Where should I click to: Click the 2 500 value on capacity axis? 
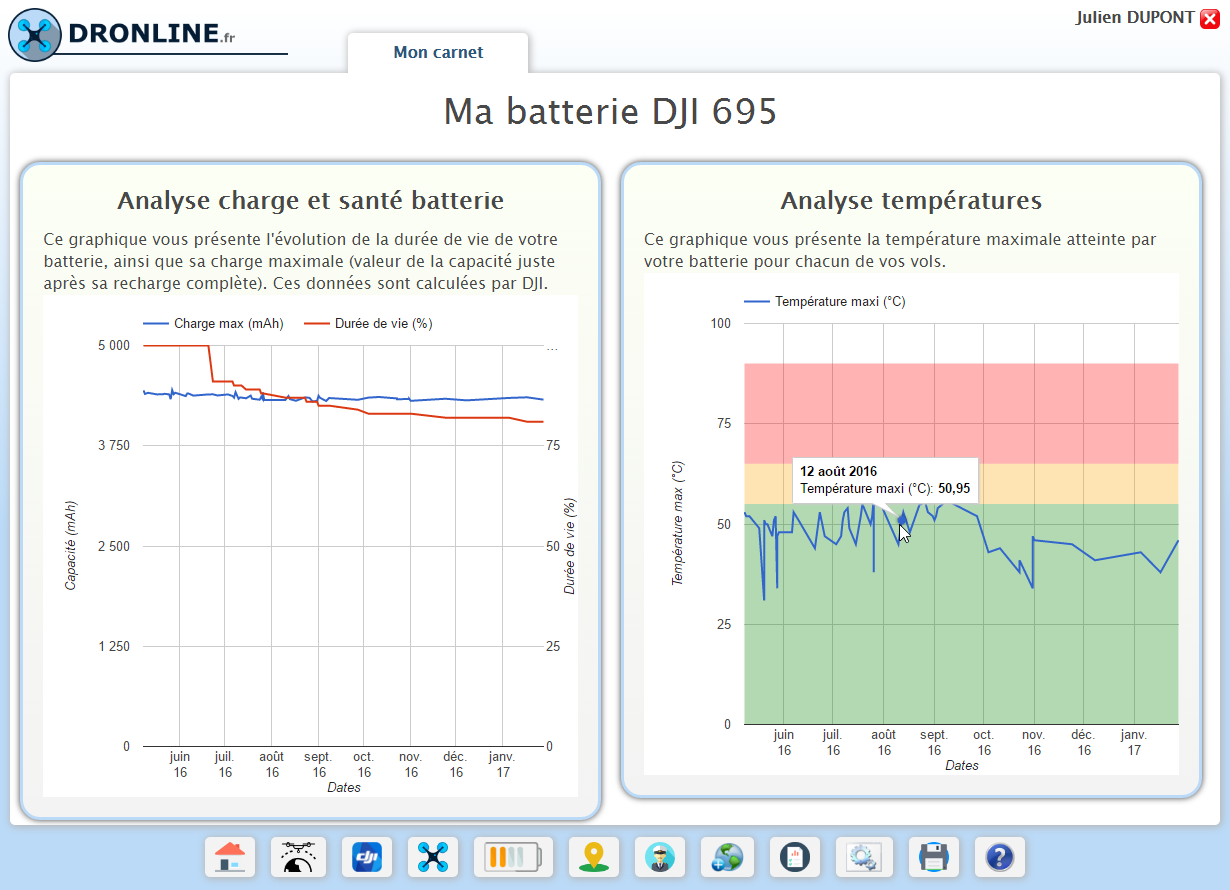point(113,546)
